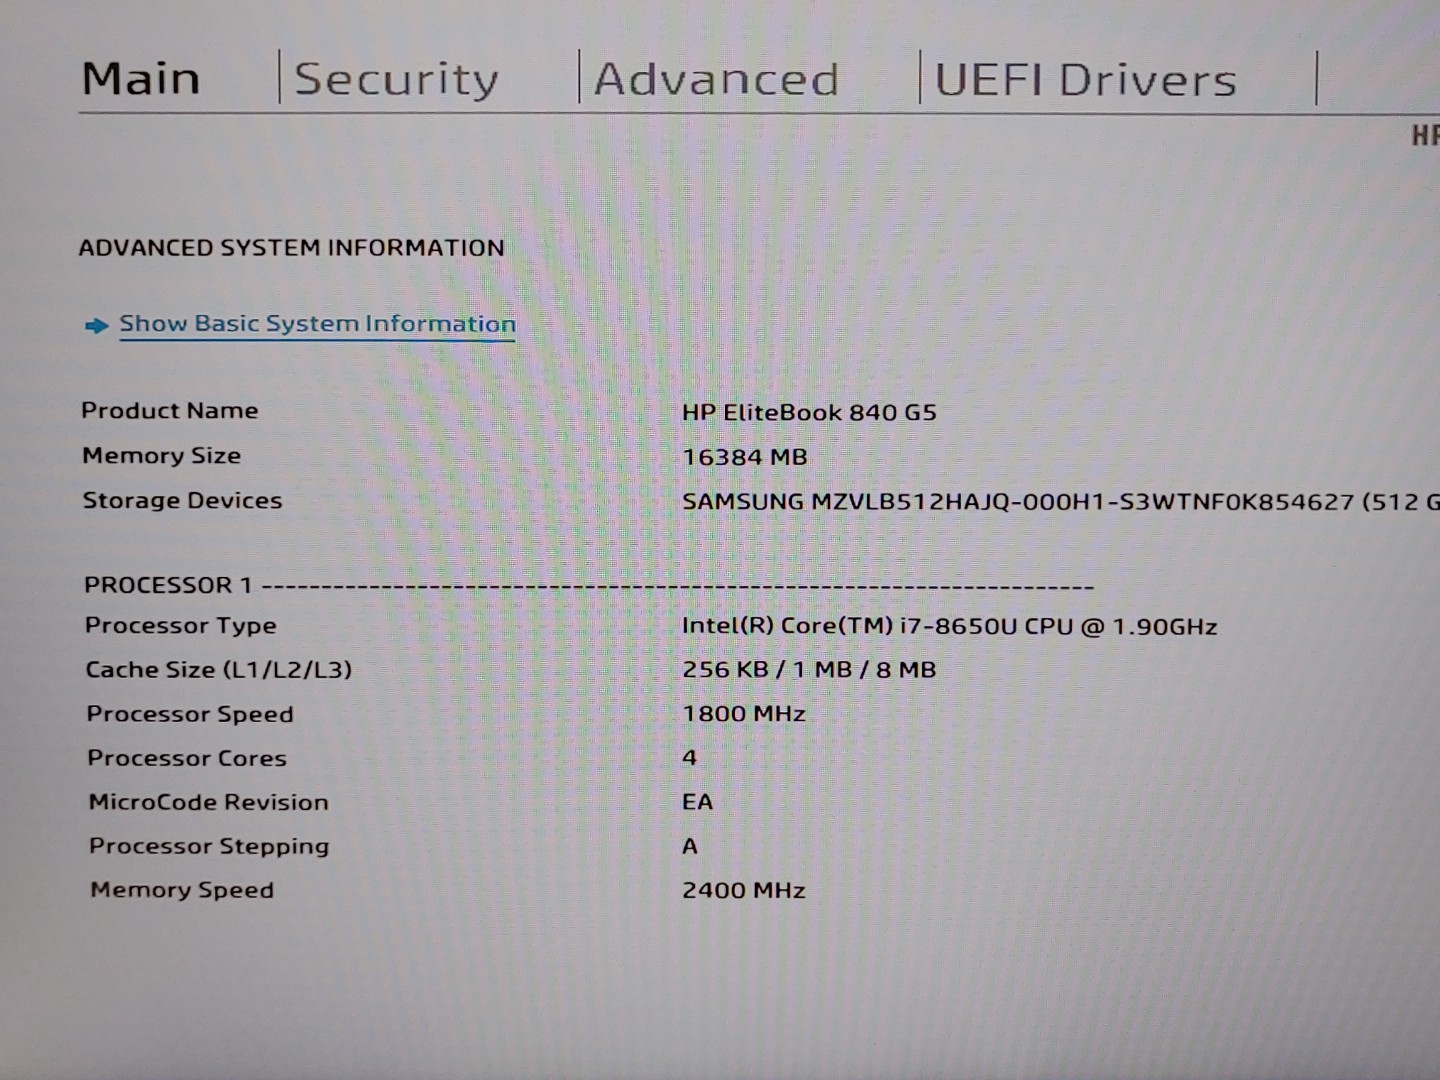Click the 2400 MHz memory speed value
The height and width of the screenshot is (1080, 1440).
coord(744,890)
